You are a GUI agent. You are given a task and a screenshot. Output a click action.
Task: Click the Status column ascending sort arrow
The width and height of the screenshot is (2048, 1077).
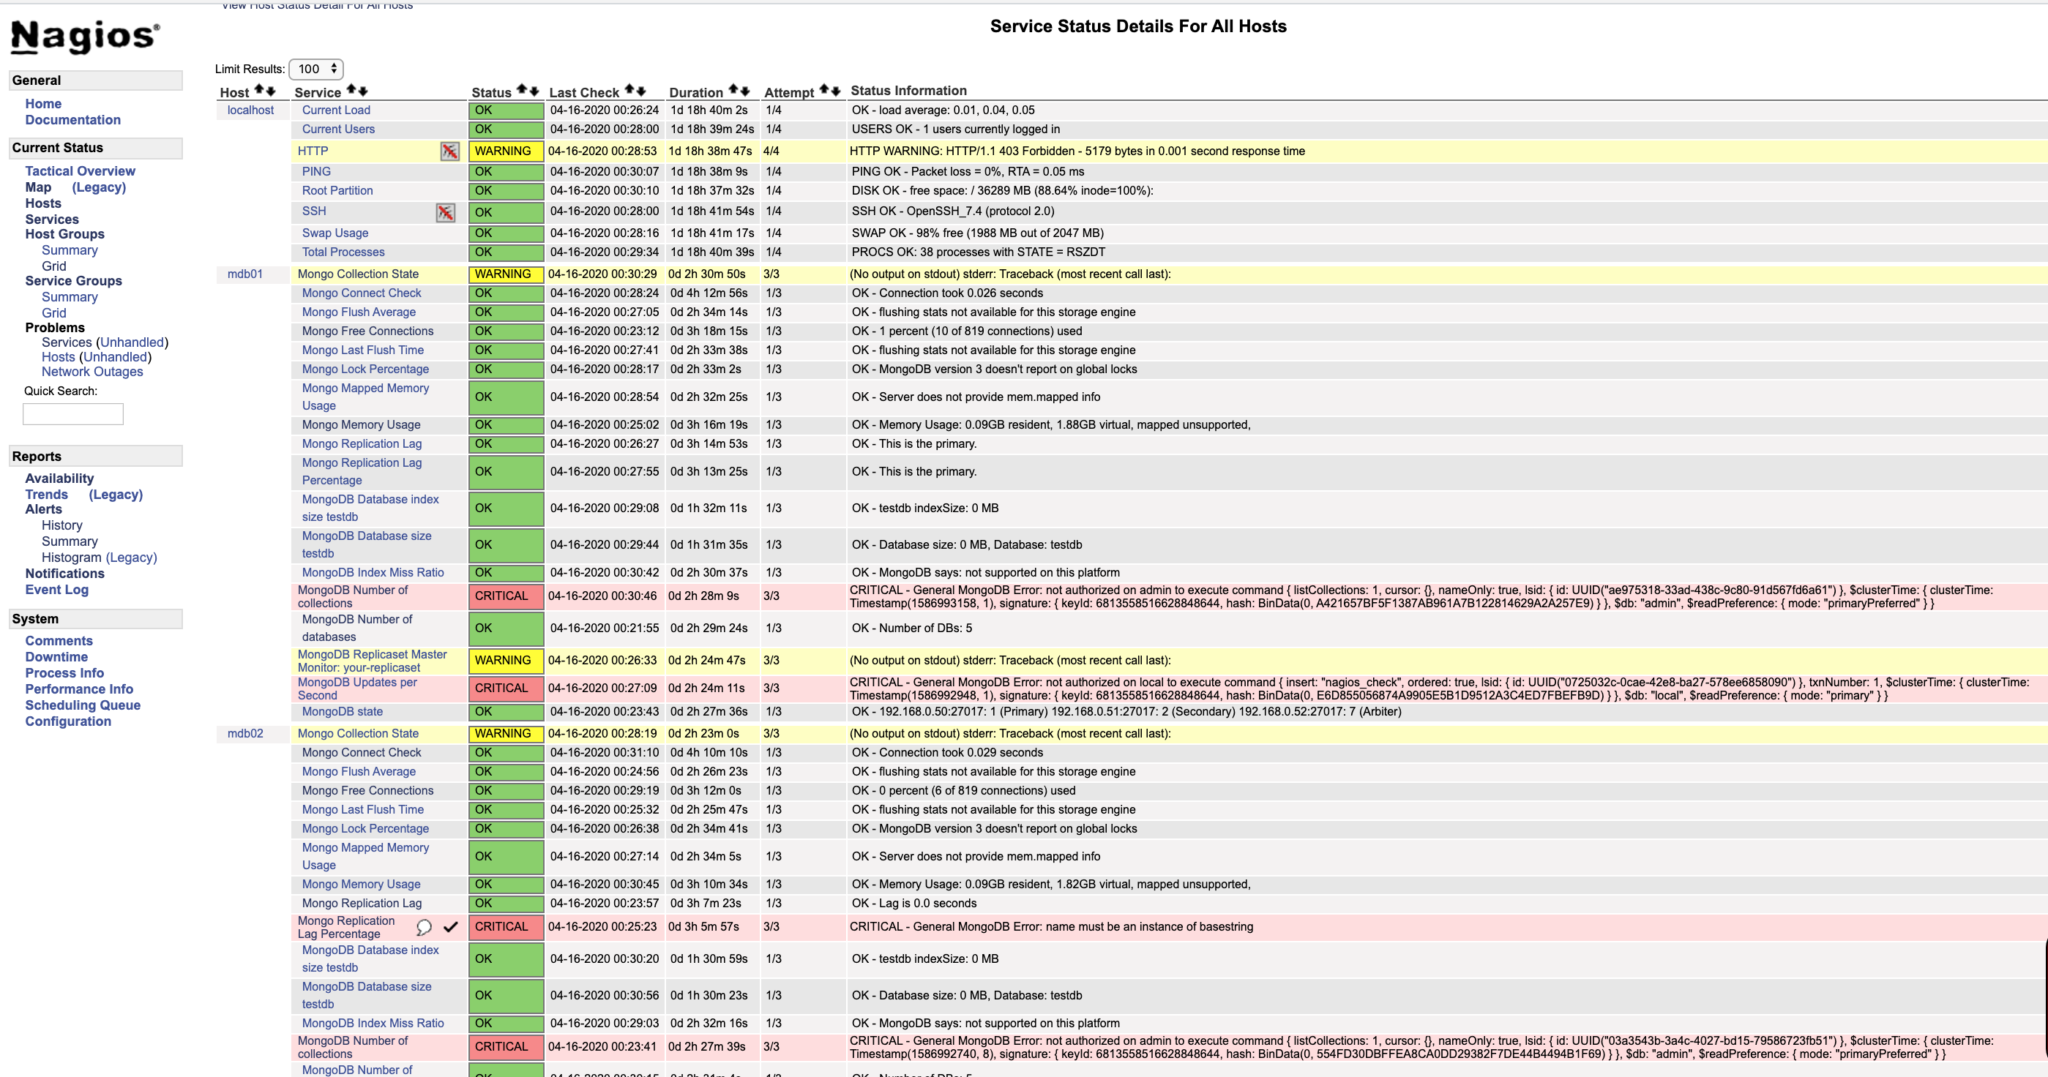522,91
